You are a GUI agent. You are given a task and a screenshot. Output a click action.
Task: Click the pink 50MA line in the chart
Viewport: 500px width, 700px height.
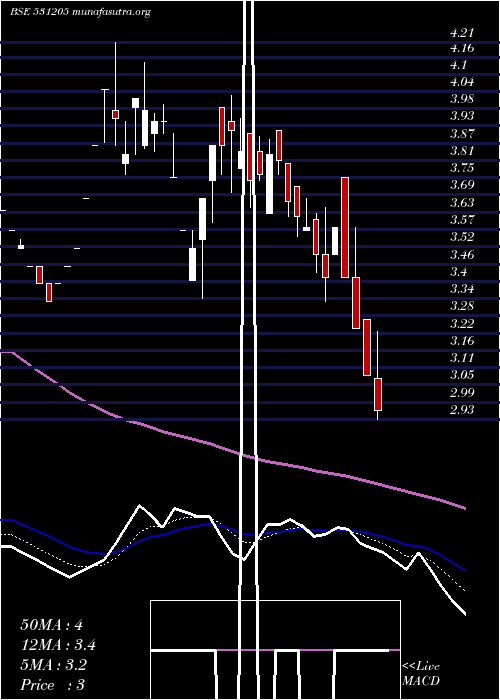point(232,450)
